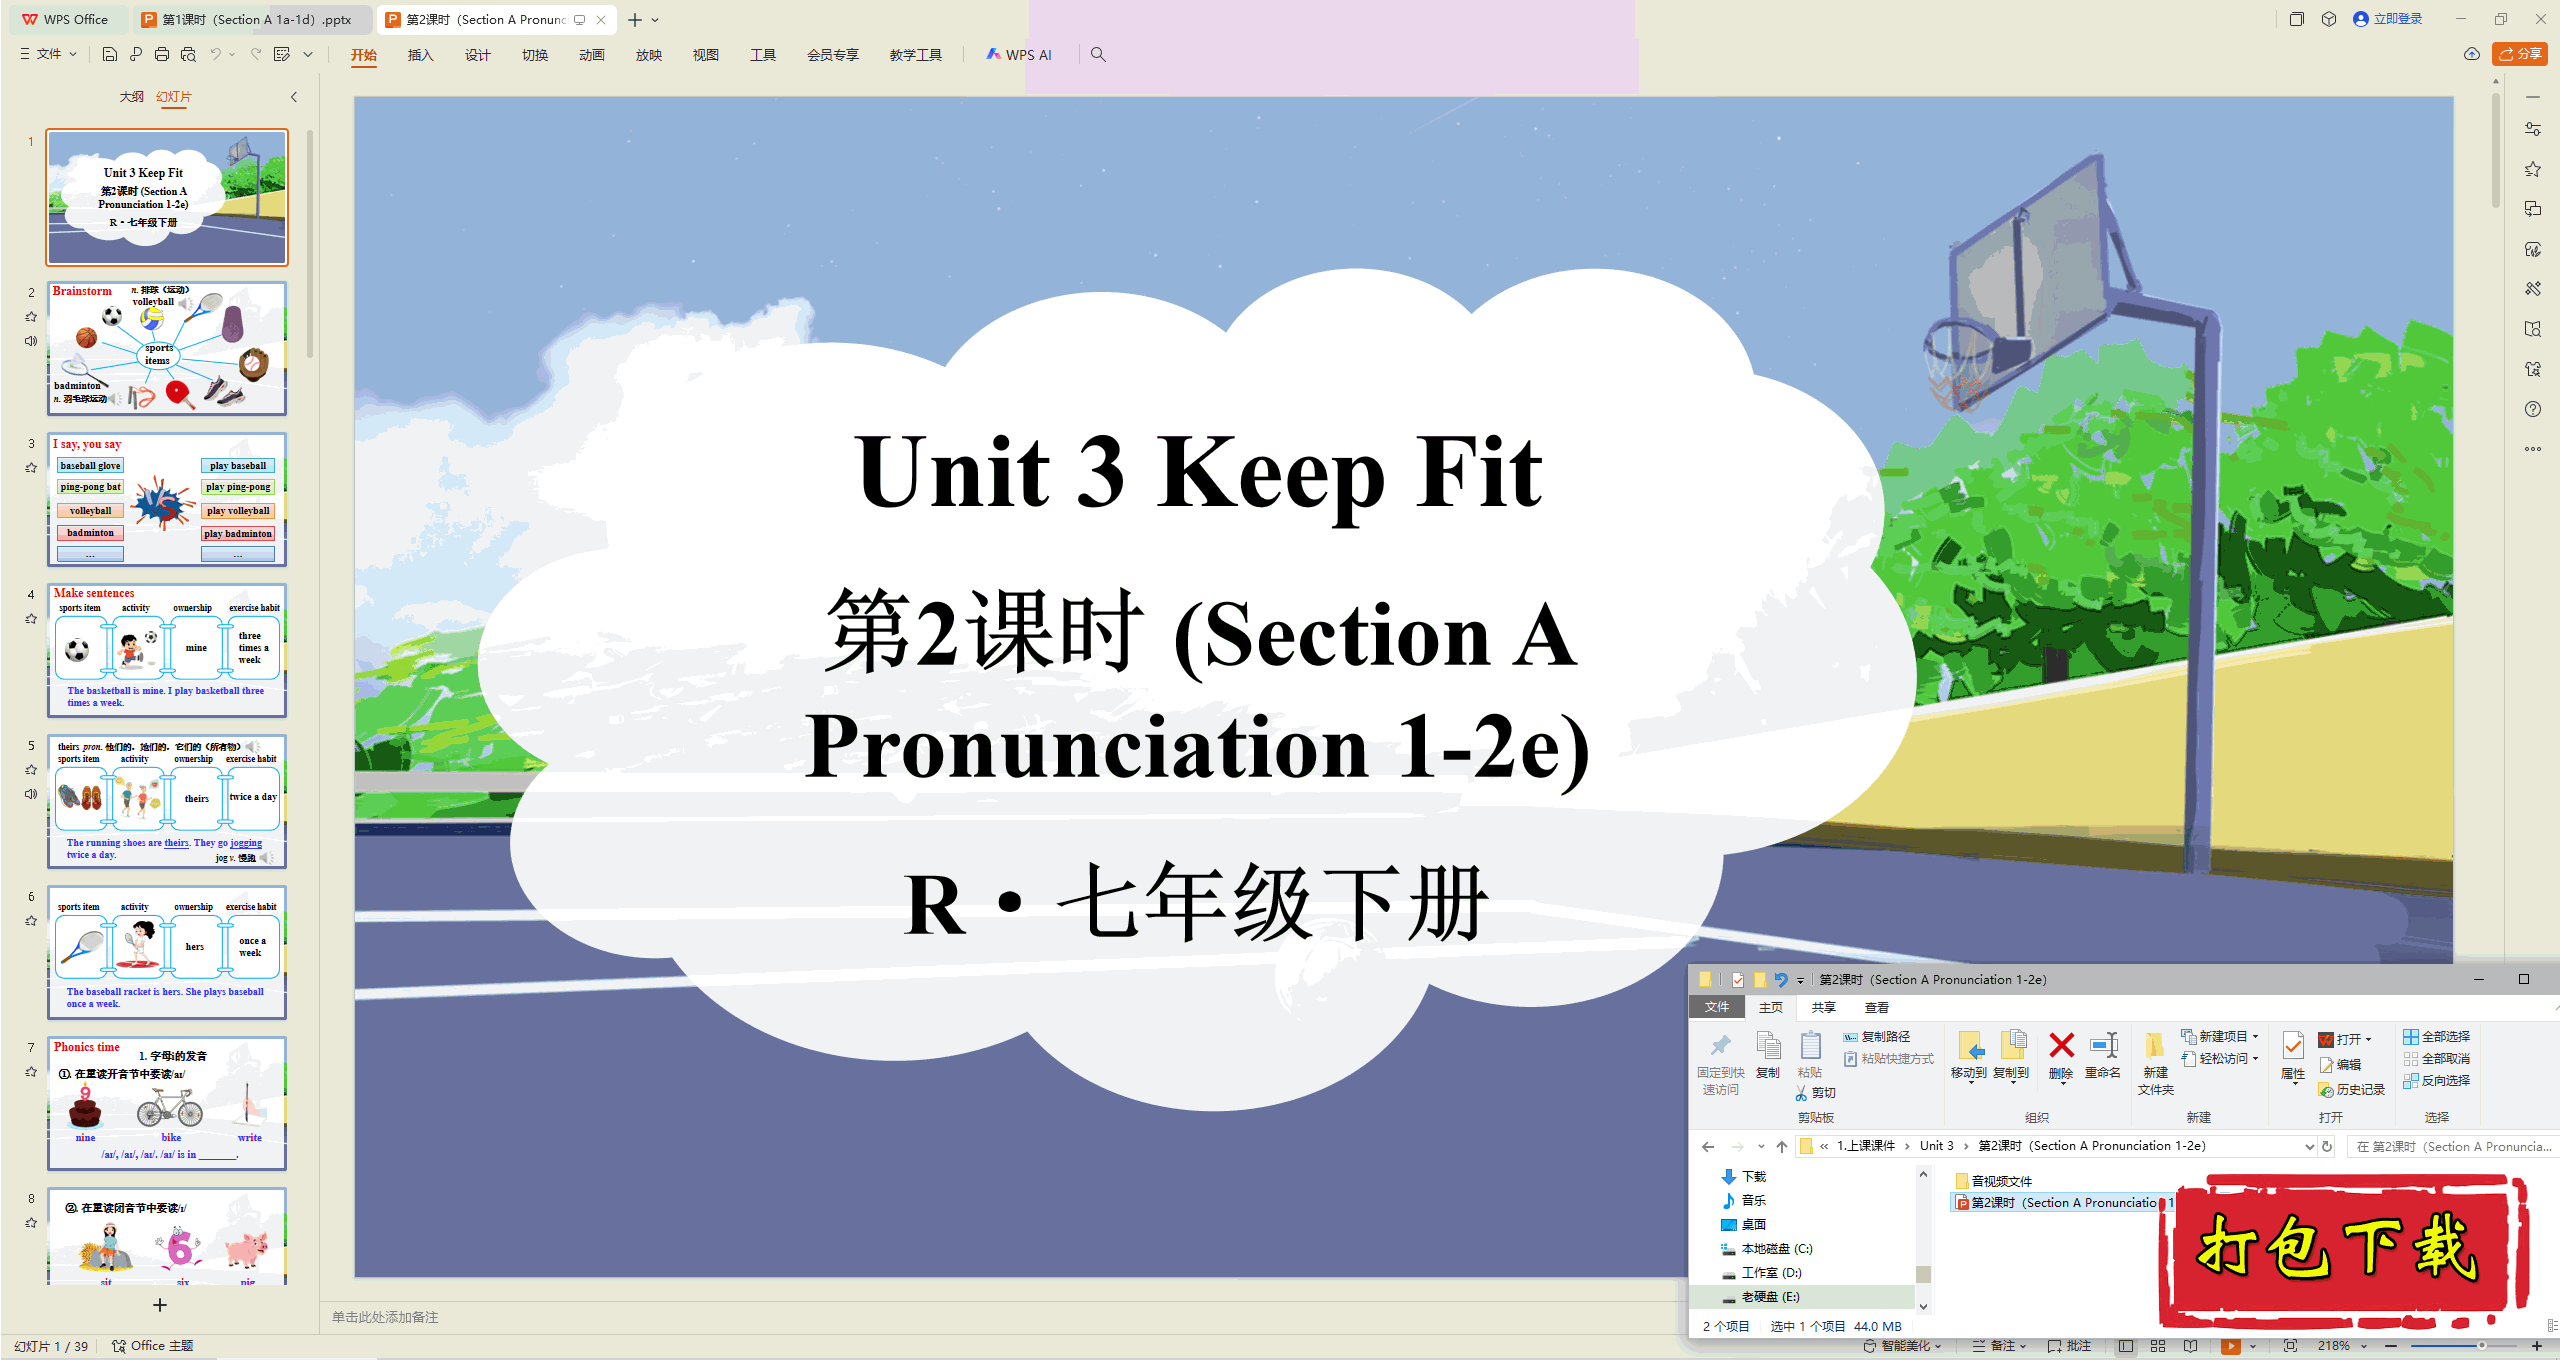Screen dimensions: 2560x1360
Task: Click the Delete red X in Explorer ribbon
Action: coord(2061,1046)
